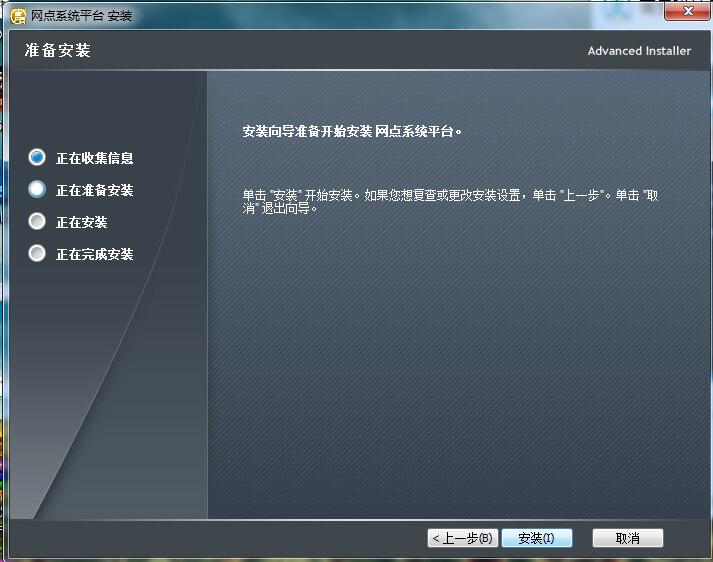
Task: Select the 正在准备安装 step indicator circle
Action: 37,189
